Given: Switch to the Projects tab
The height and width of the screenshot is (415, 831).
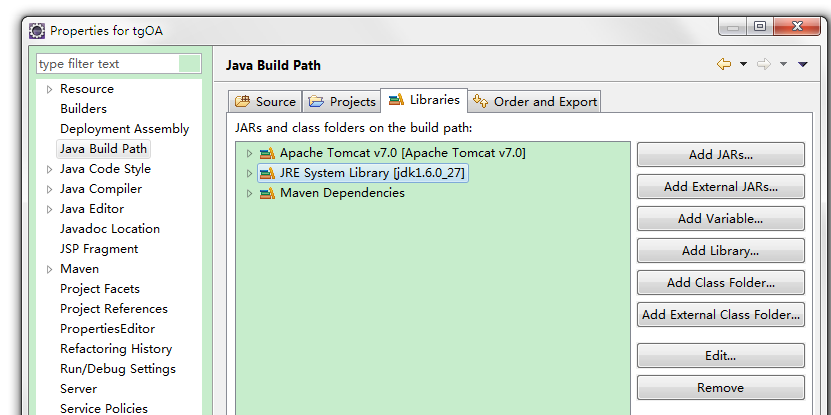Looking at the screenshot, I should [342, 101].
